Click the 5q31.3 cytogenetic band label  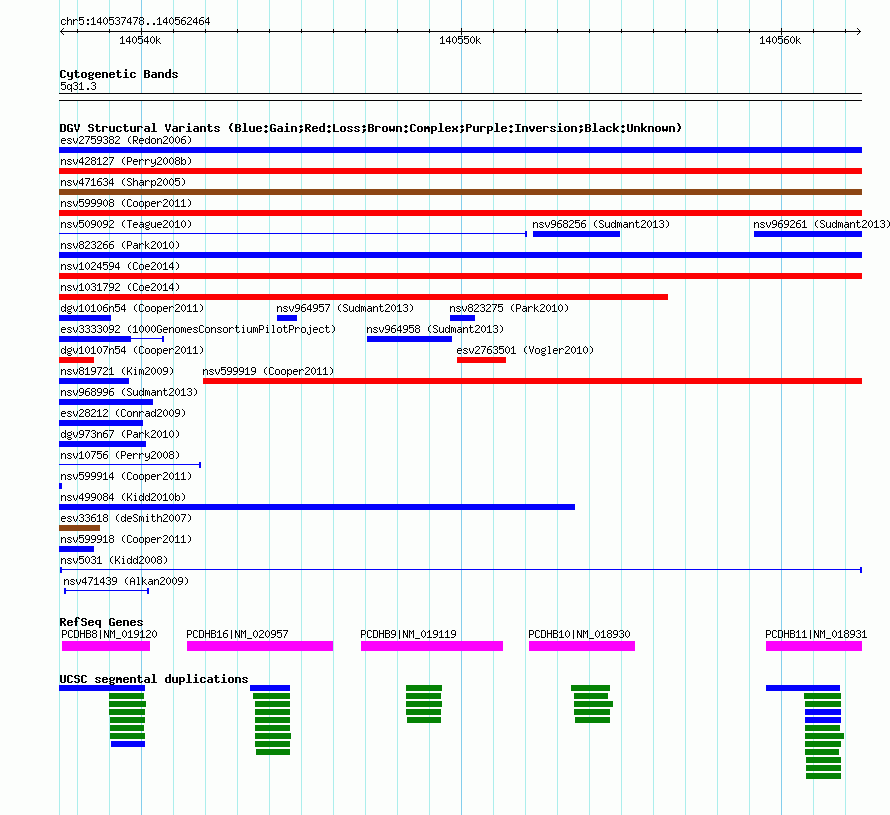pyautogui.click(x=78, y=86)
